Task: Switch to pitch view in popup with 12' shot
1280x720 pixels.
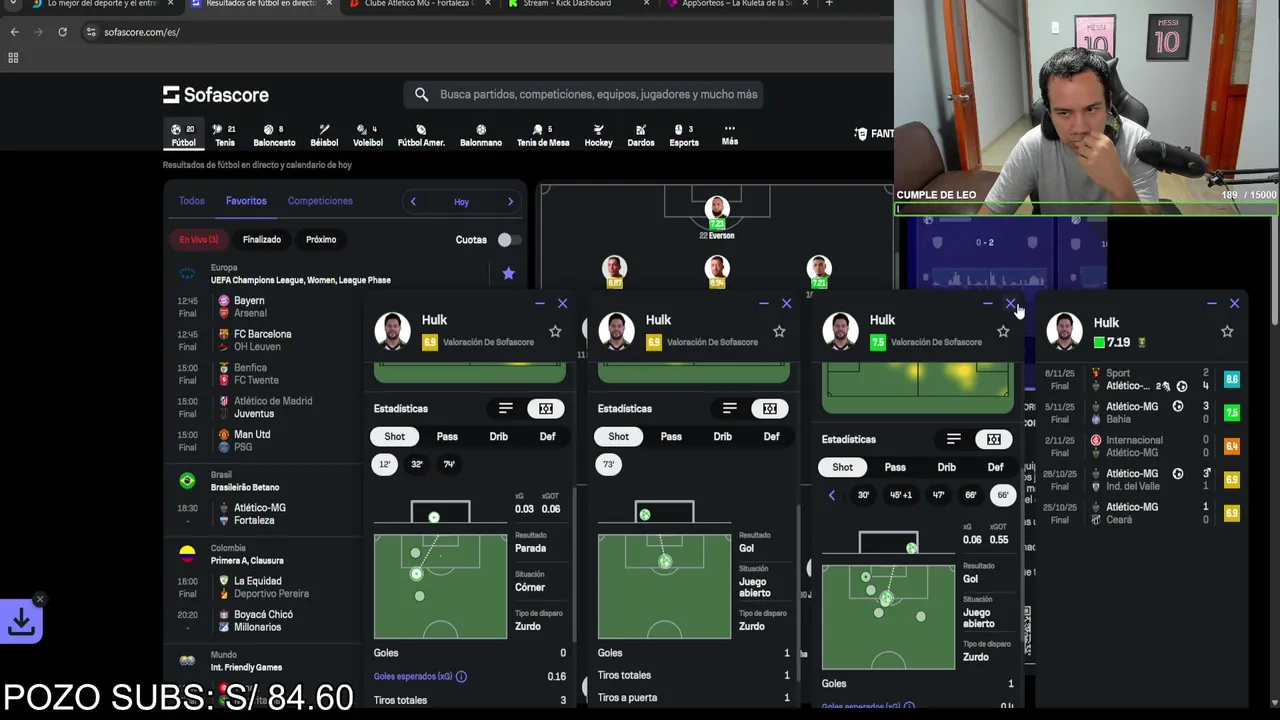Action: (546, 408)
